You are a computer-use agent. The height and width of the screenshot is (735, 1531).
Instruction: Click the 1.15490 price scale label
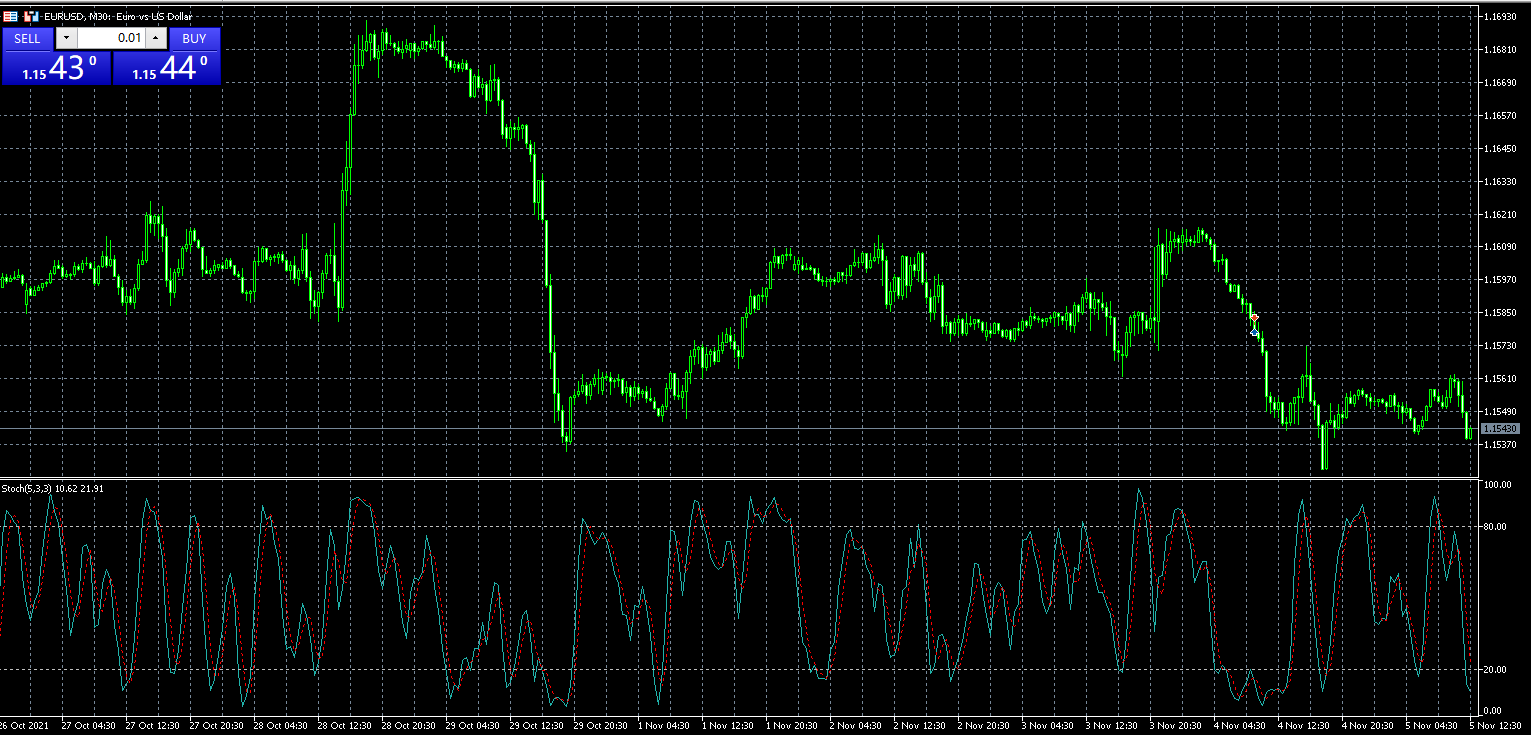[x=1500, y=411]
